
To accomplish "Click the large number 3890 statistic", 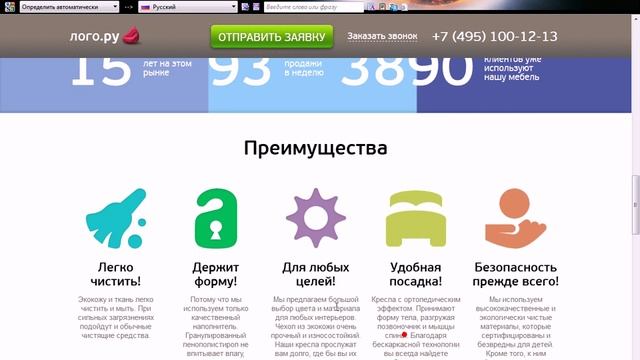I will point(407,72).
